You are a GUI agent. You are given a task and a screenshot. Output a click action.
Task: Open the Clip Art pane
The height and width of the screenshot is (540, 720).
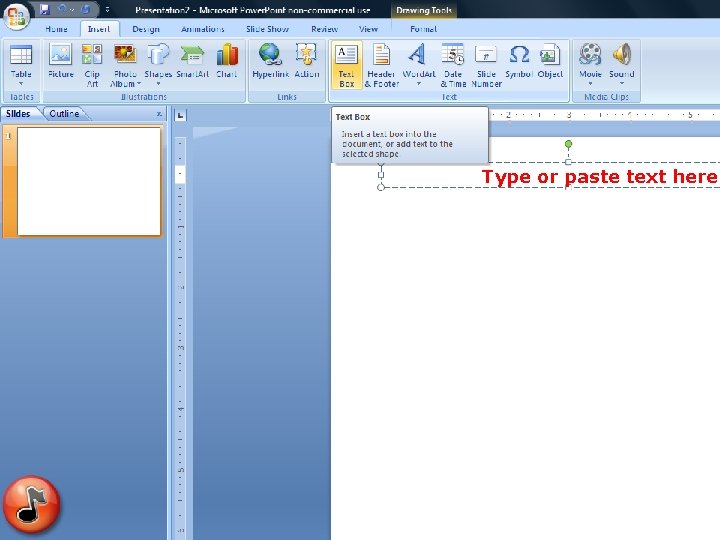click(92, 65)
